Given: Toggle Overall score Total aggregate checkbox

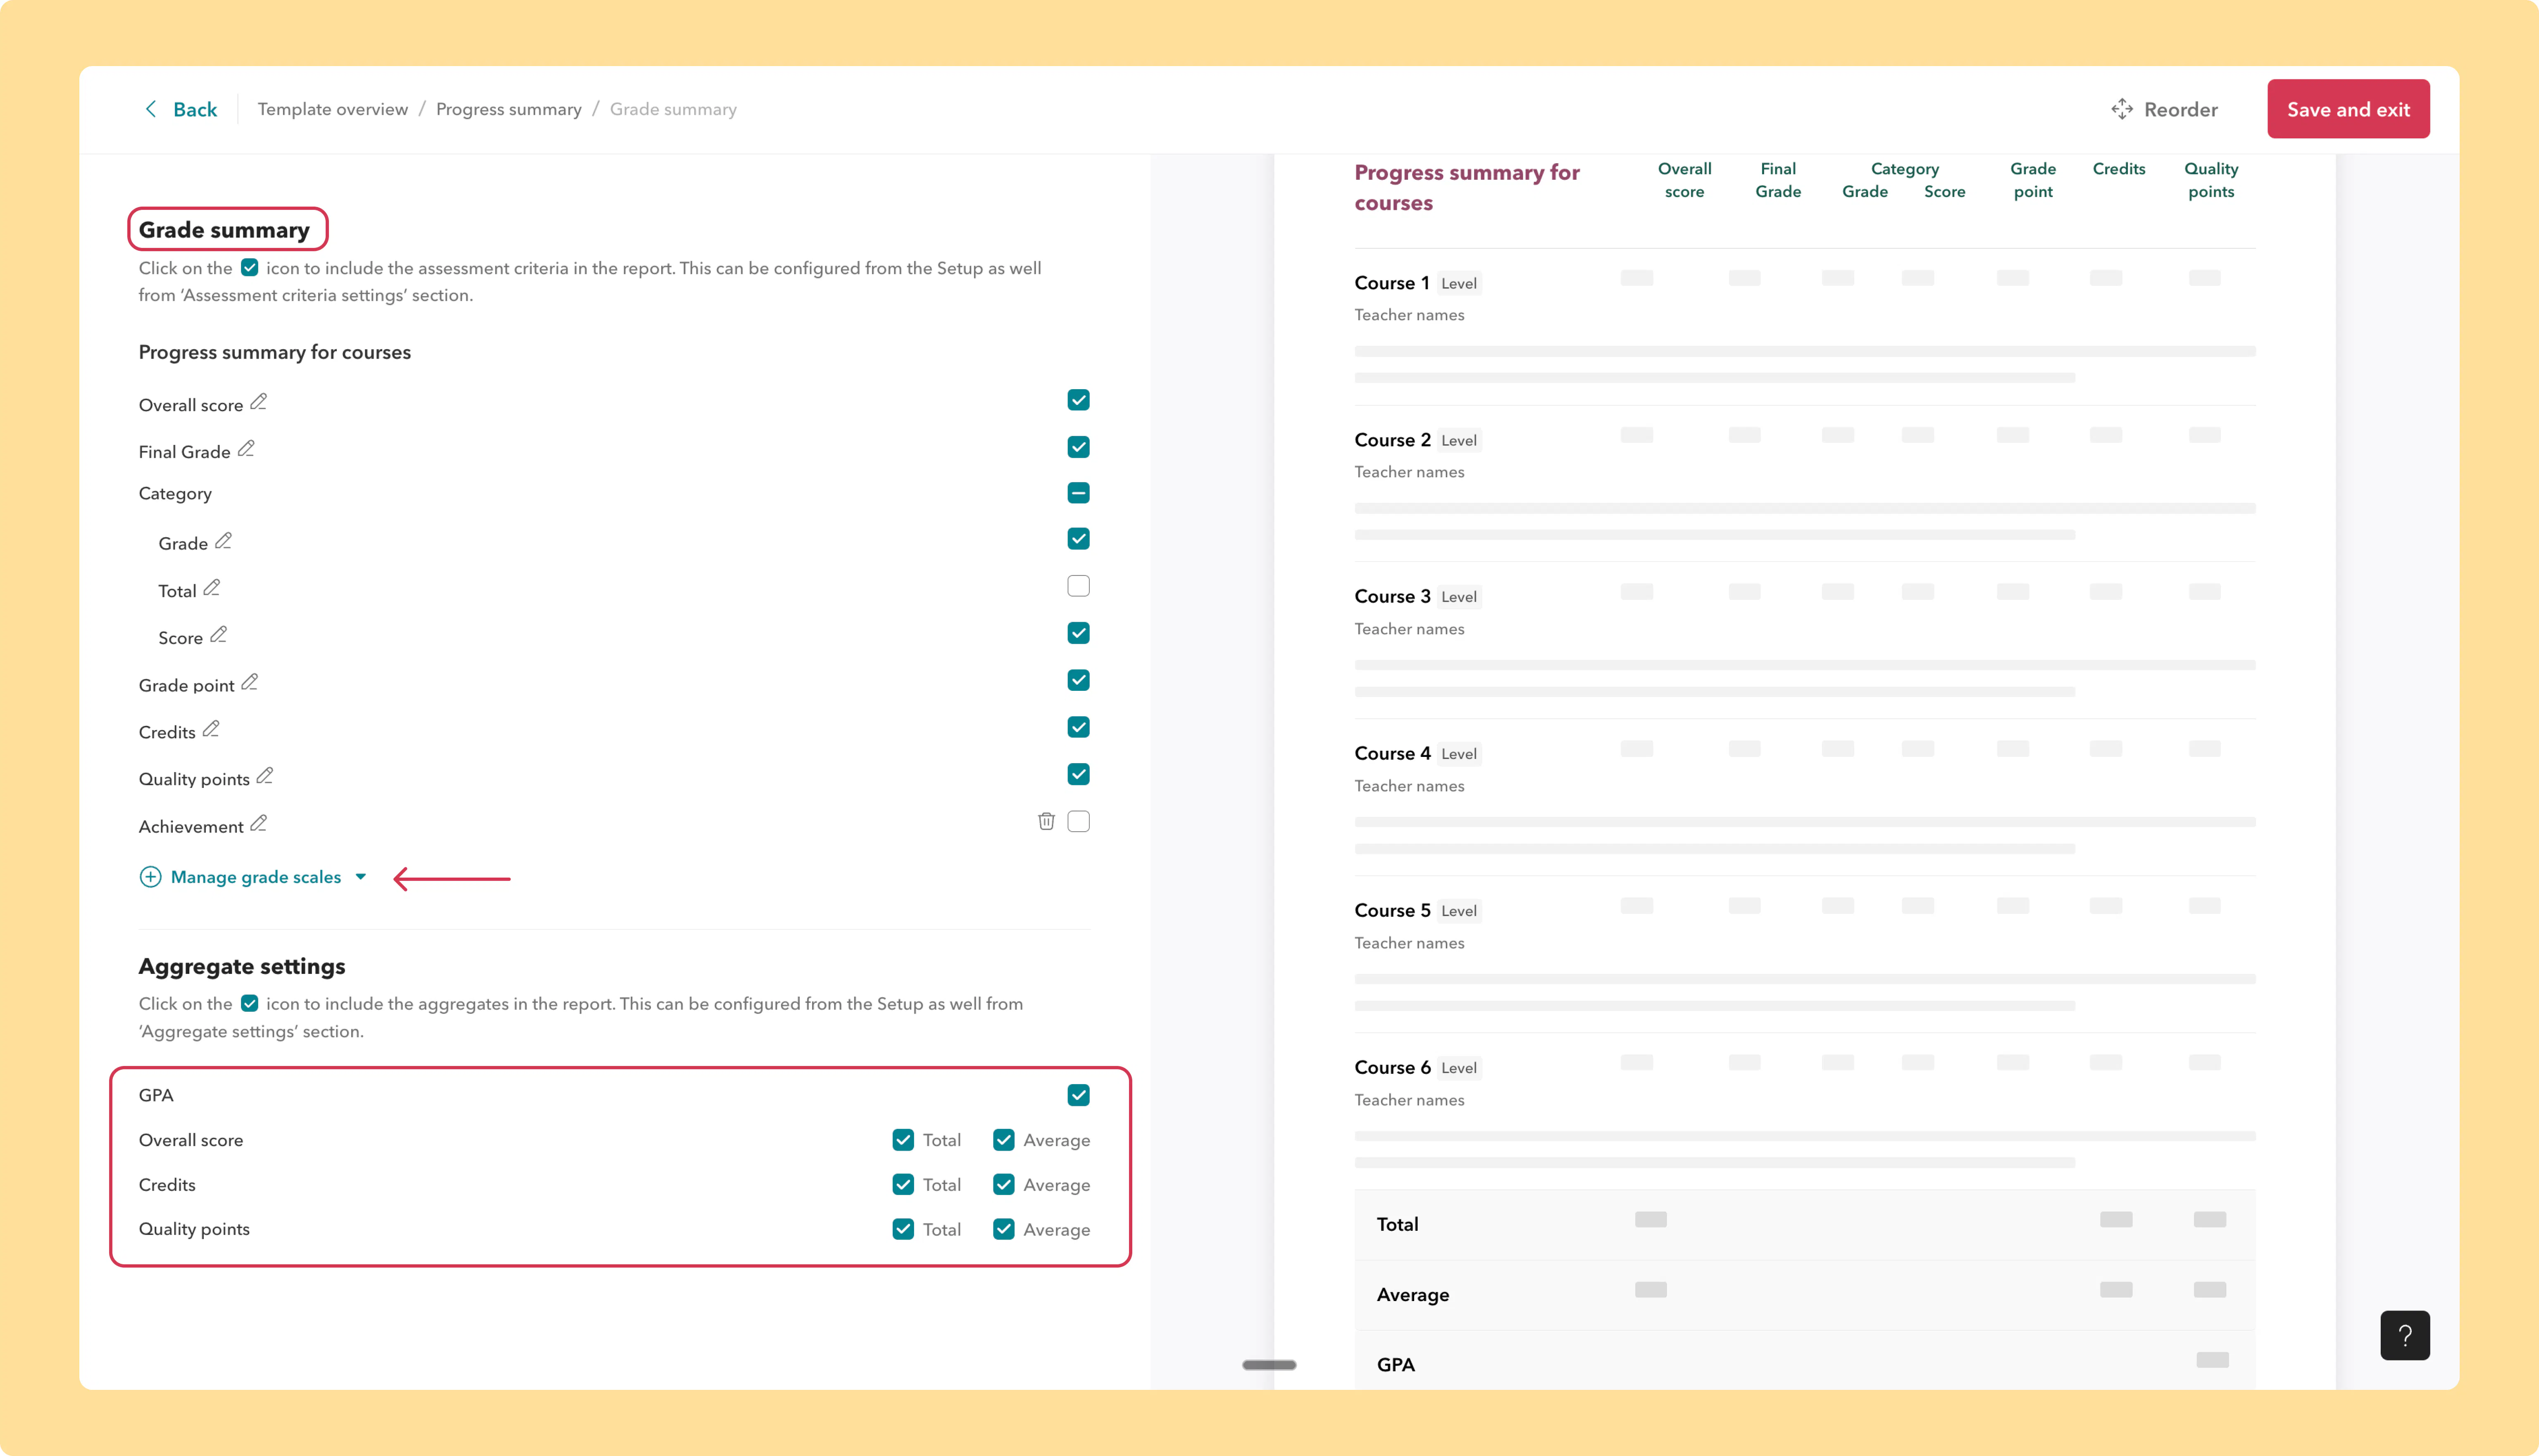Looking at the screenshot, I should 903,1140.
